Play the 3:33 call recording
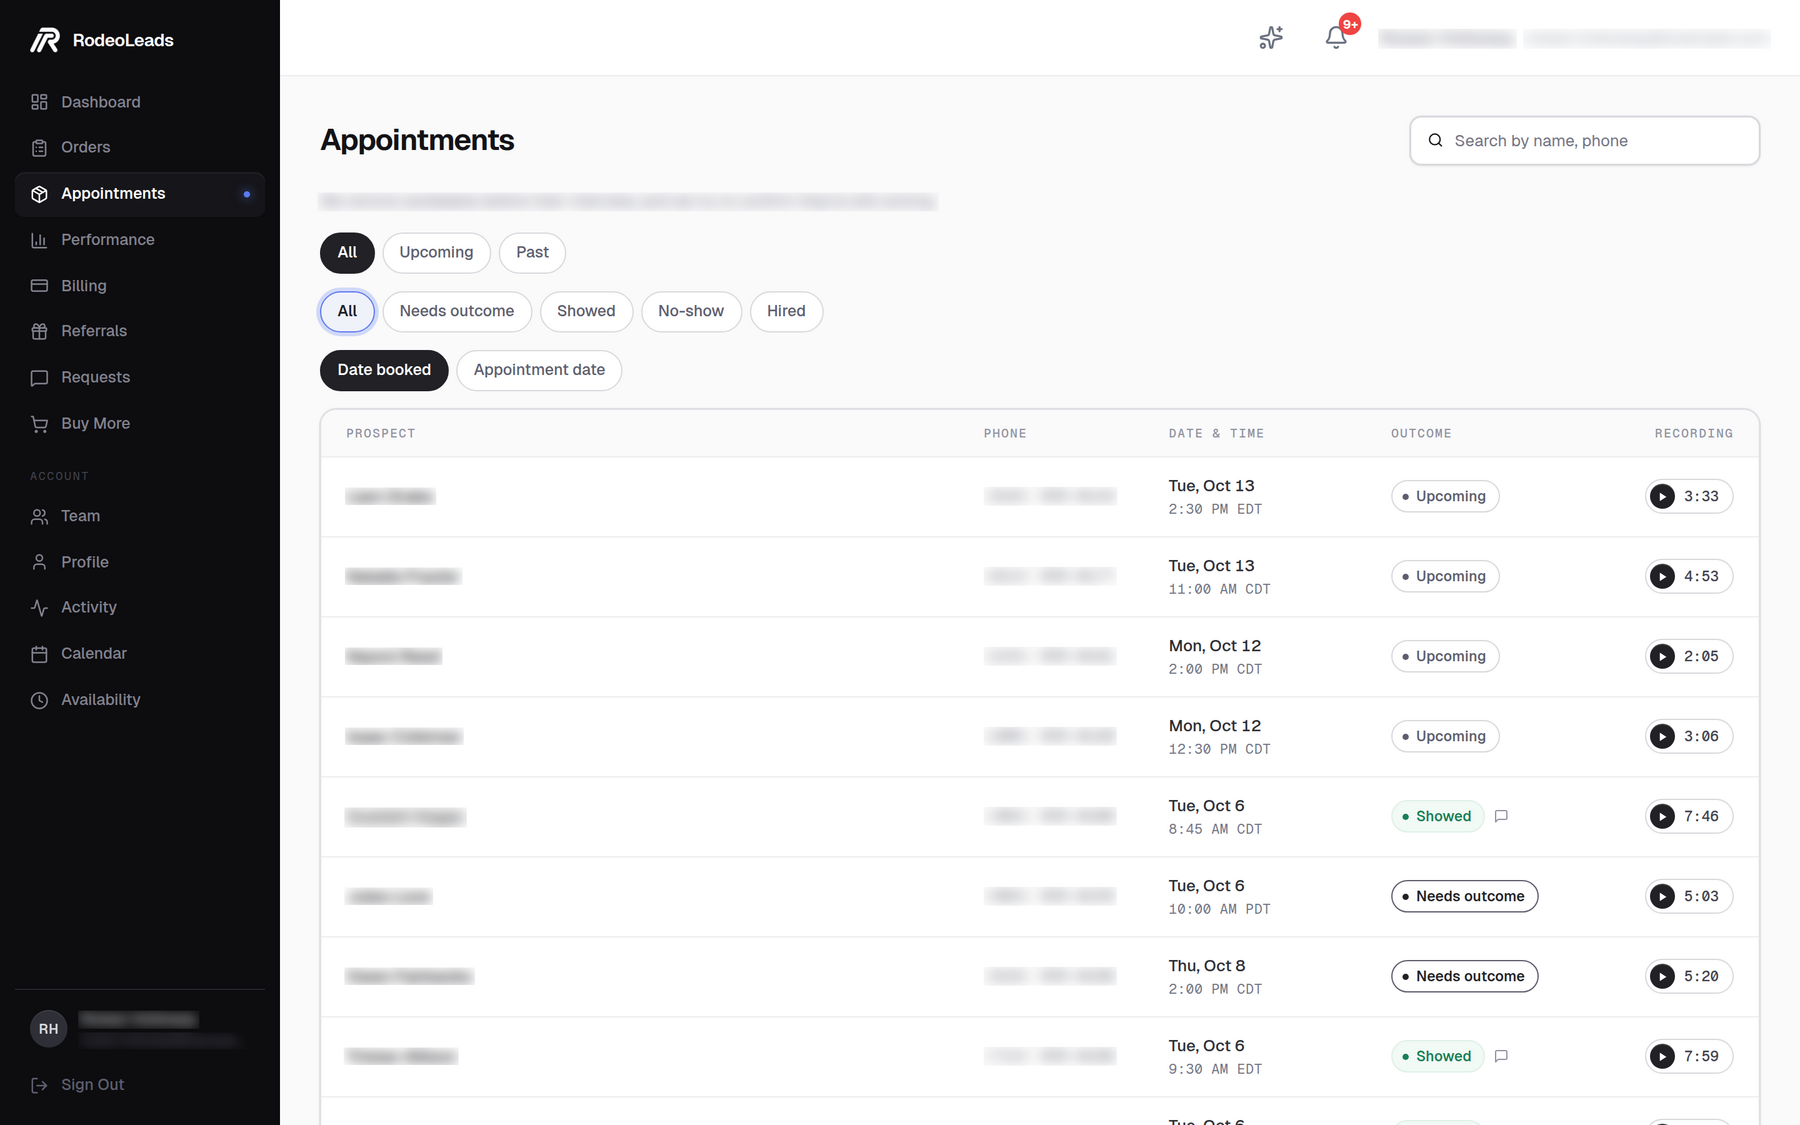Image resolution: width=1800 pixels, height=1125 pixels. point(1689,496)
